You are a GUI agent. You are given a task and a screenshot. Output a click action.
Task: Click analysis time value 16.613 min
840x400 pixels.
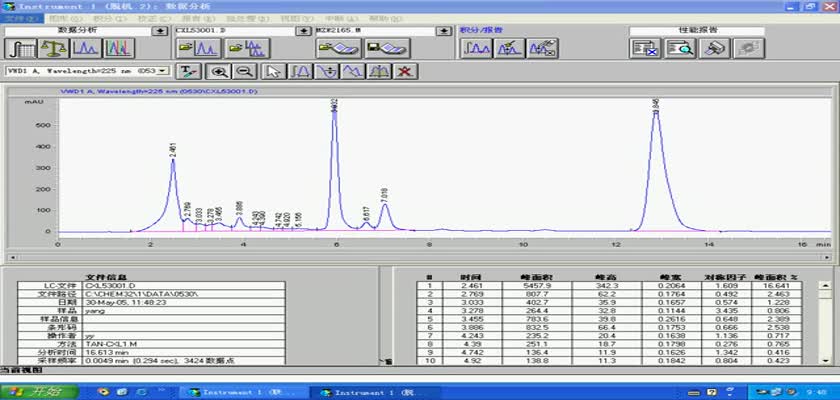[106, 352]
